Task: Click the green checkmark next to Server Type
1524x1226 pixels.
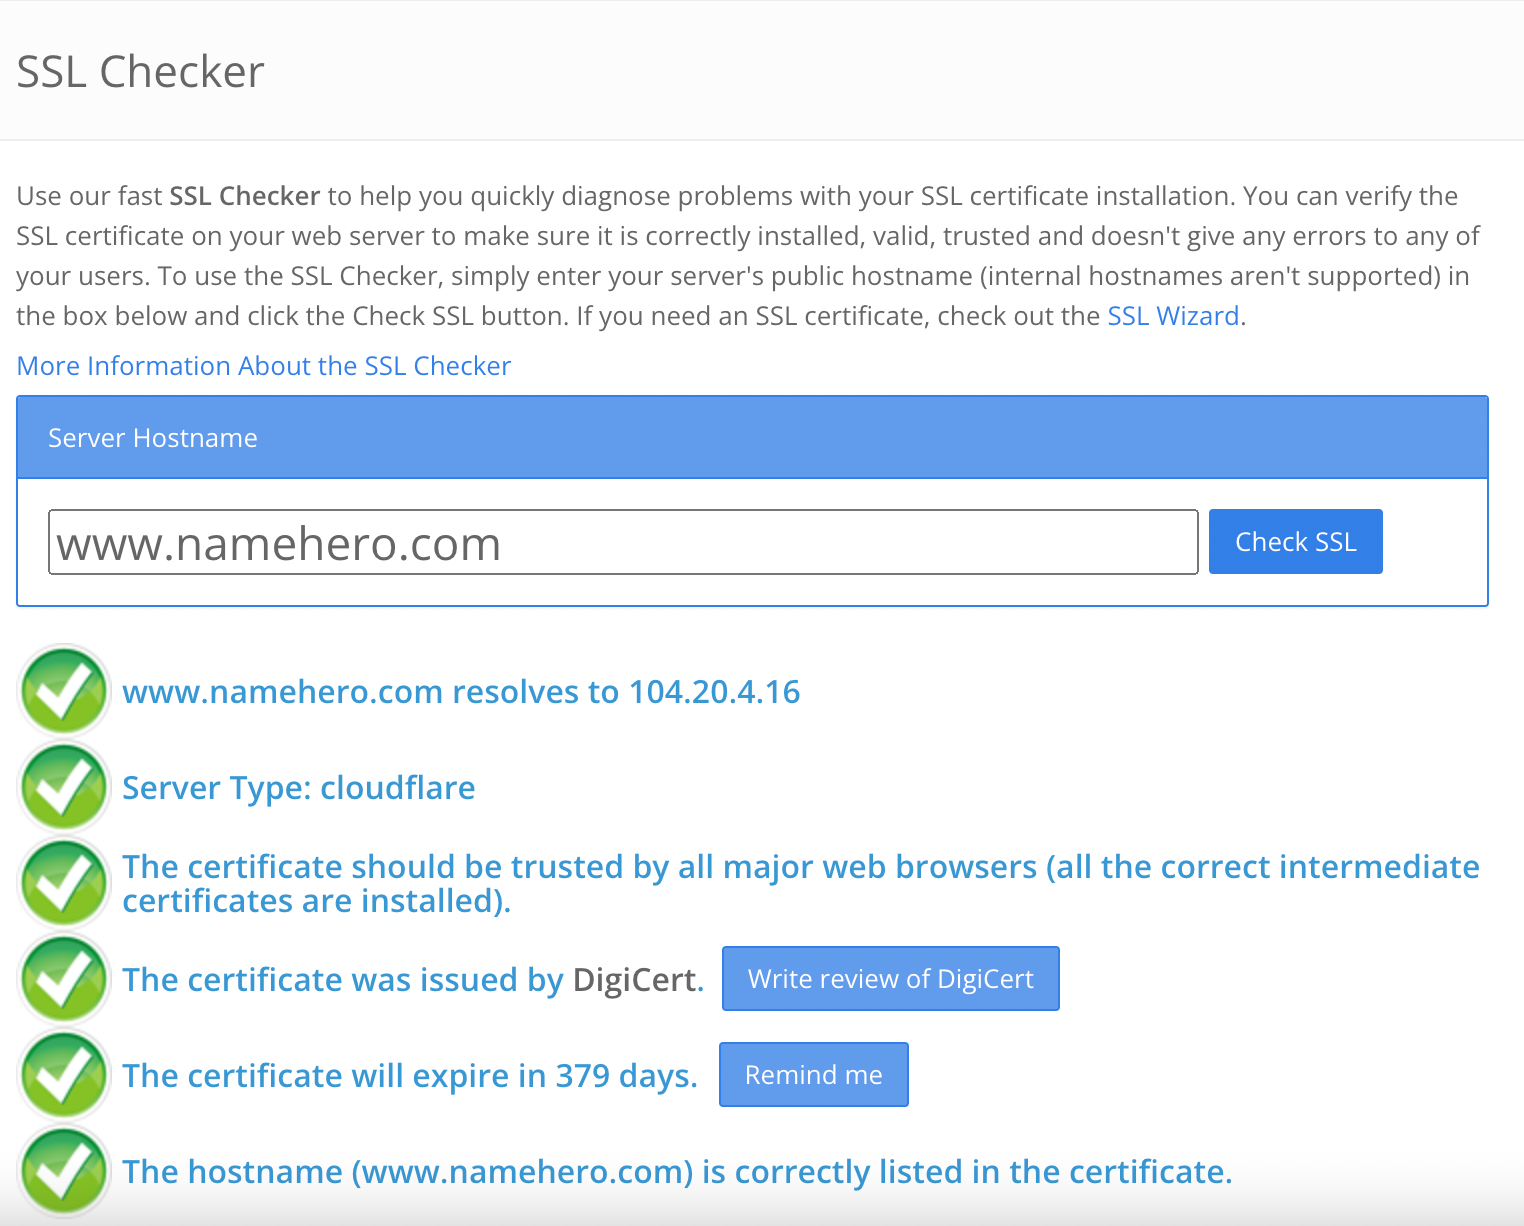Action: [64, 787]
